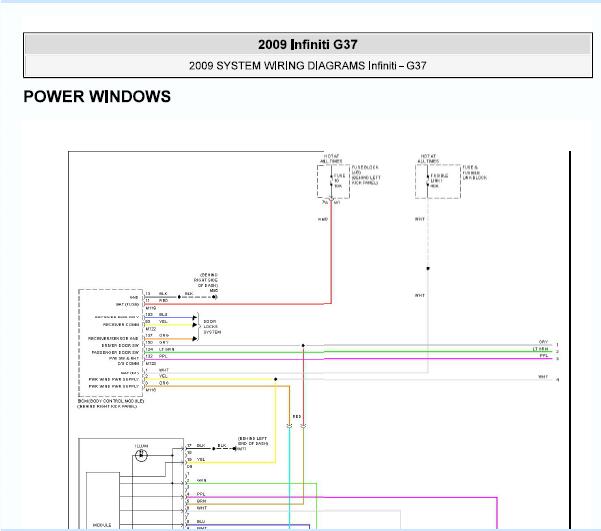Screen dimensions: 601x531
Task: Click the "YEL" label at module pin 19
Action: 201,459
